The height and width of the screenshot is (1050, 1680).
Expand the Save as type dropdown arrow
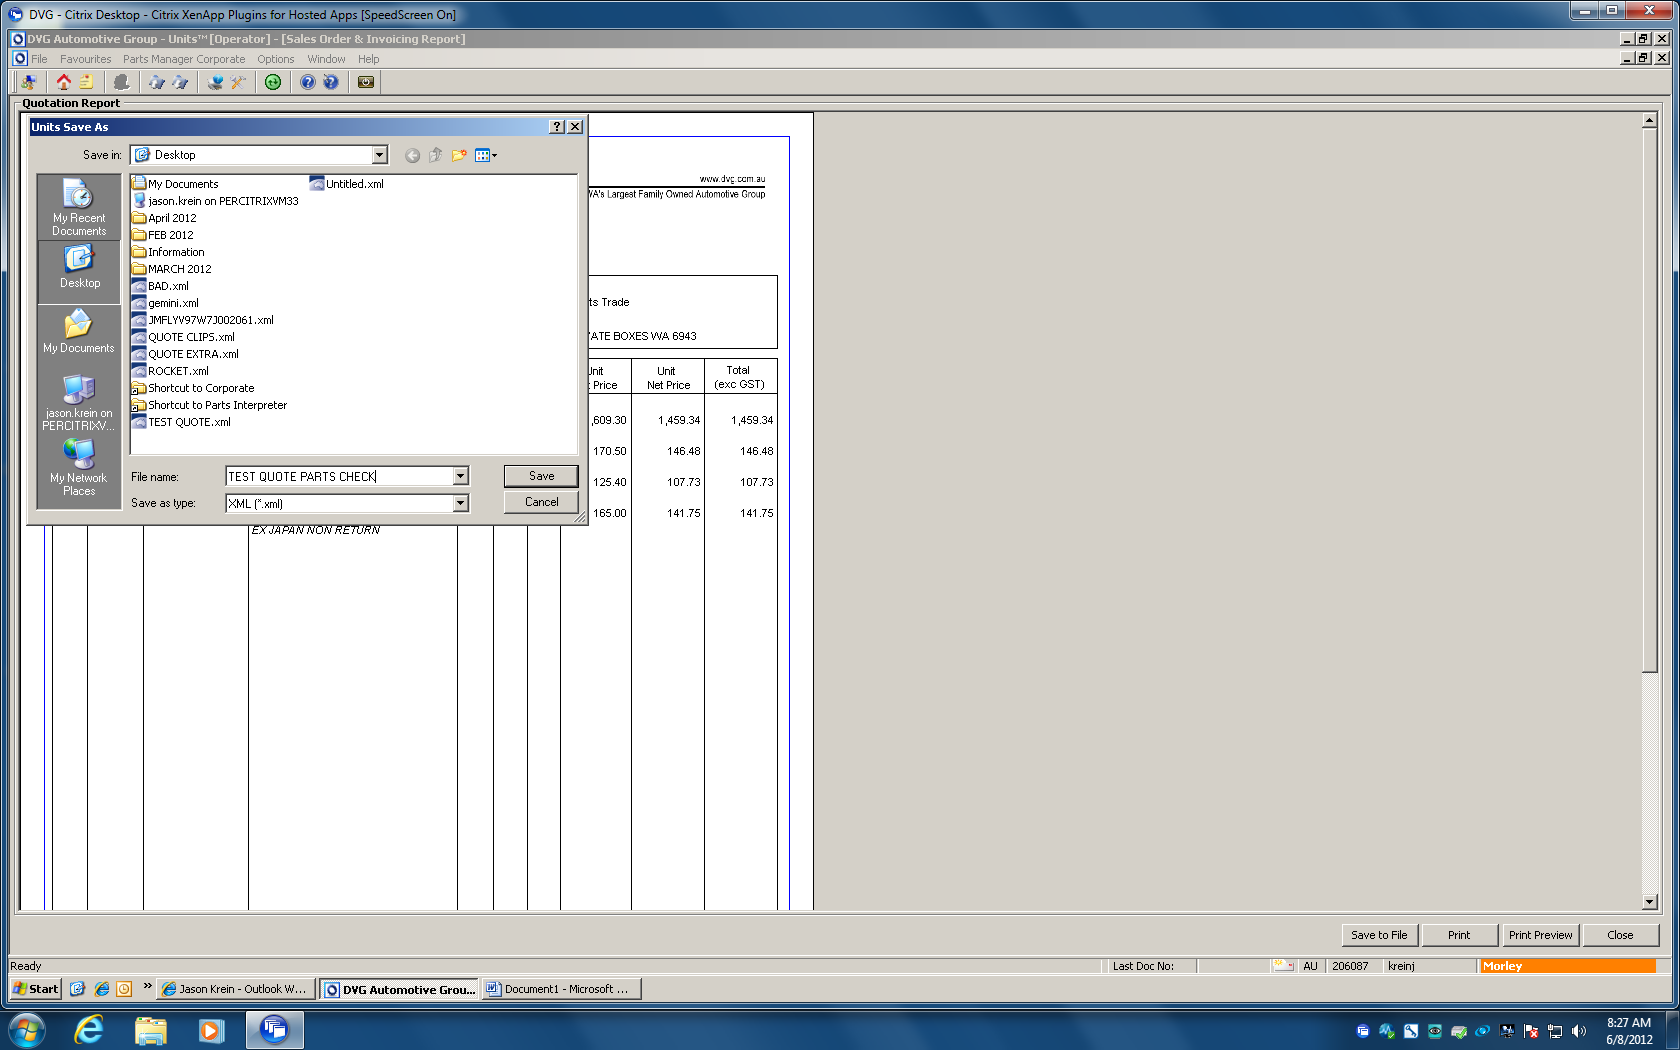461,504
